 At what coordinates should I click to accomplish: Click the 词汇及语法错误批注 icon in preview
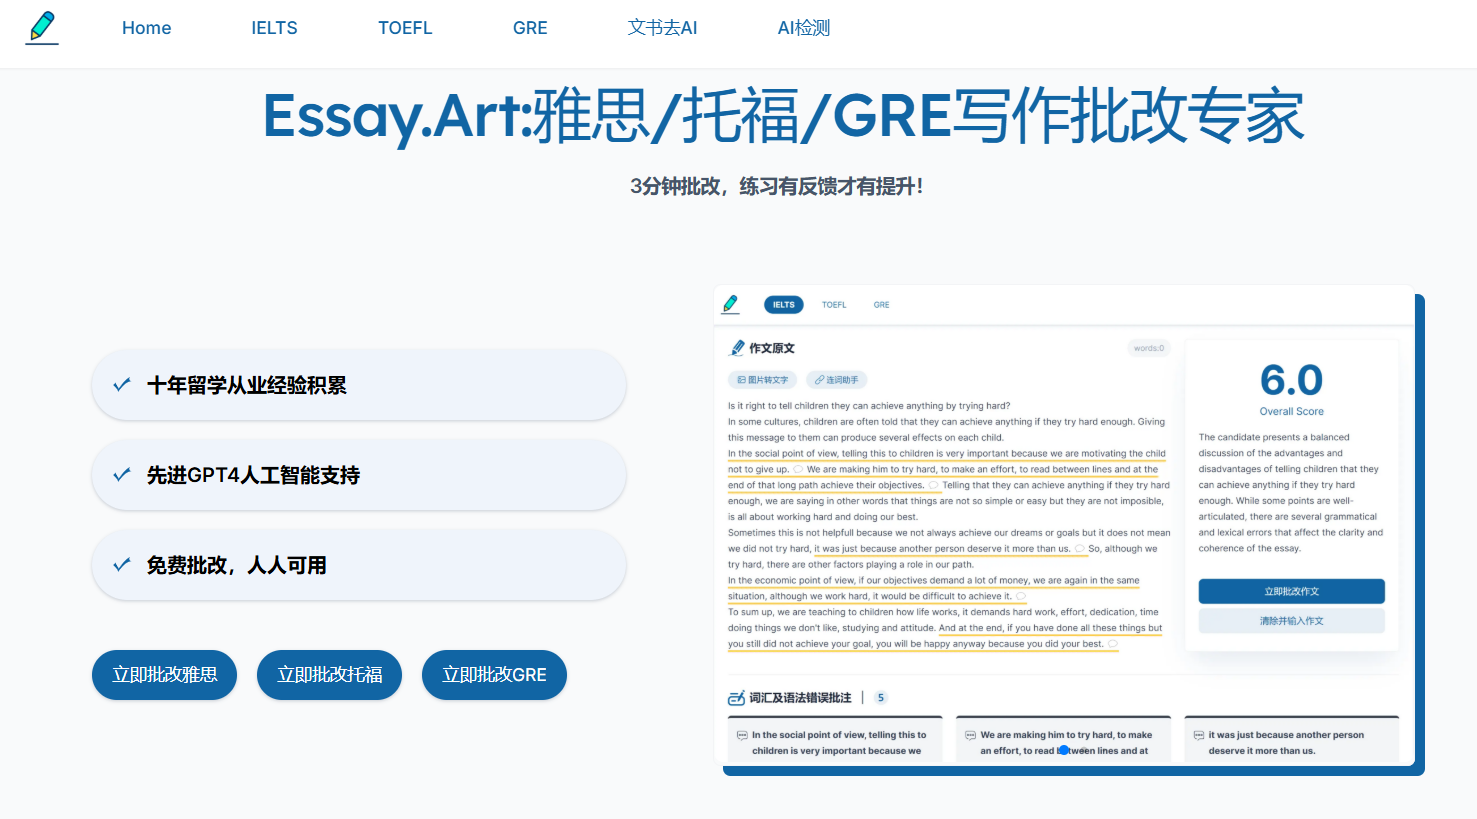pos(737,698)
